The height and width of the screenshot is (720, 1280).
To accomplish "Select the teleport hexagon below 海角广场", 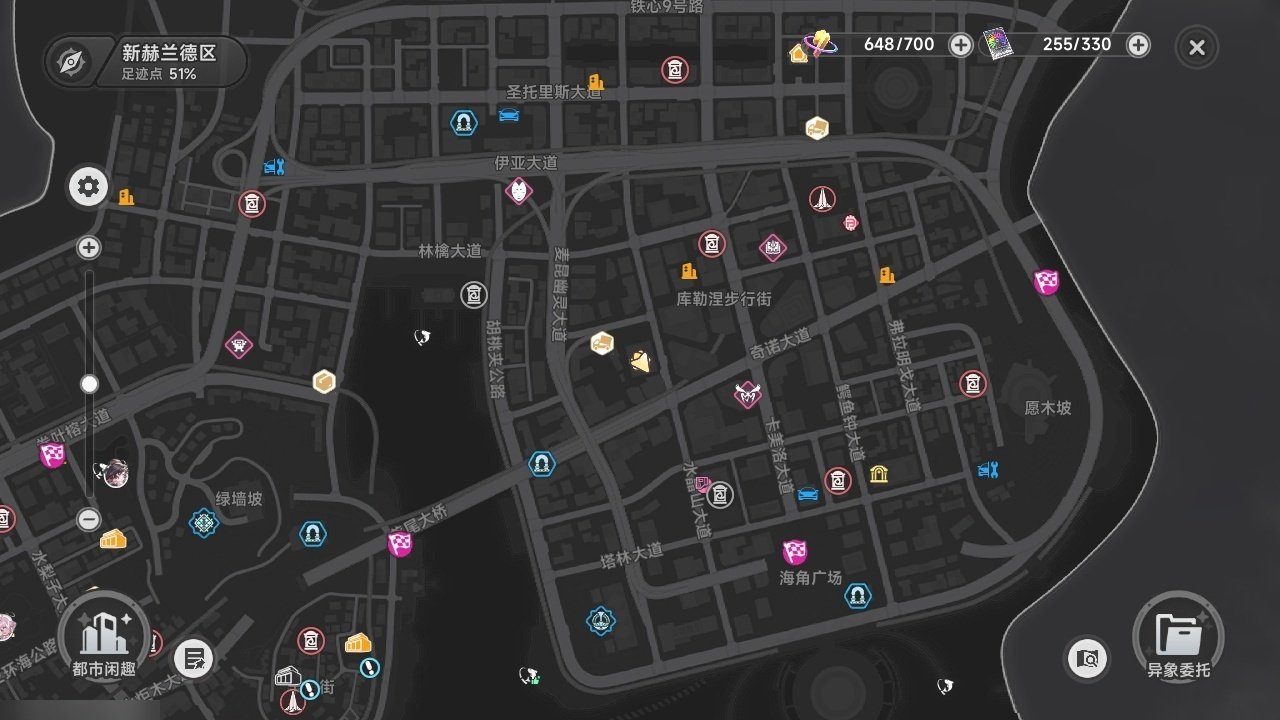I will [x=857, y=596].
